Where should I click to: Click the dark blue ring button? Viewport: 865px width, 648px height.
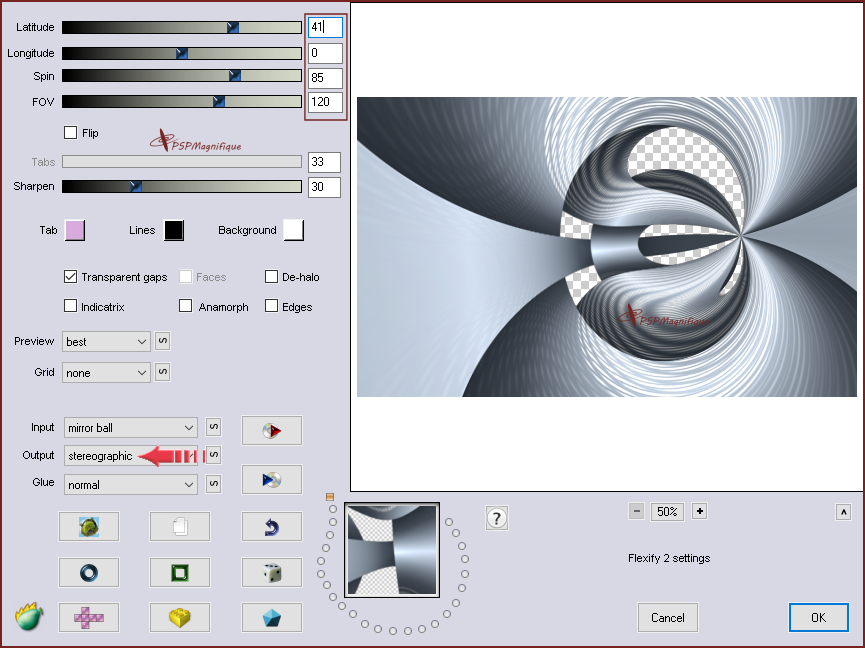[88, 573]
